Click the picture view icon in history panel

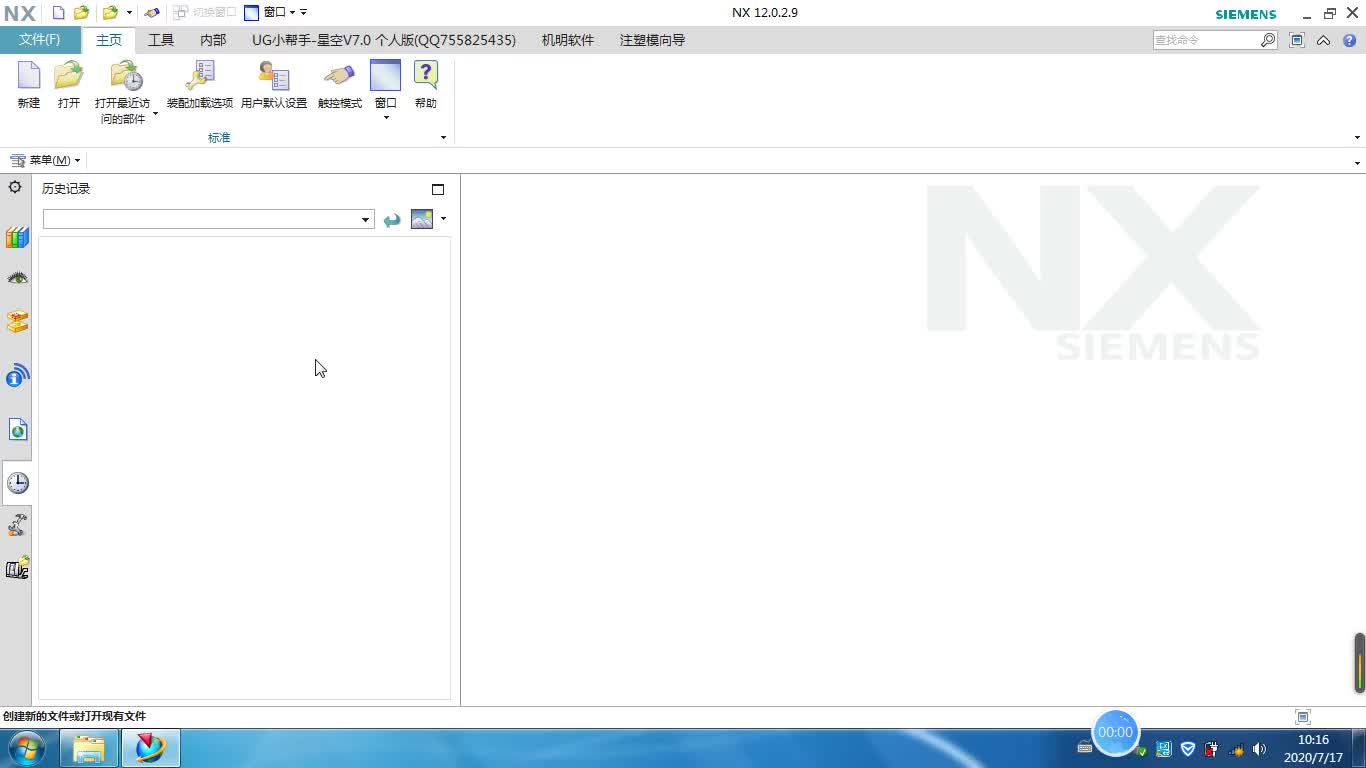tap(422, 219)
